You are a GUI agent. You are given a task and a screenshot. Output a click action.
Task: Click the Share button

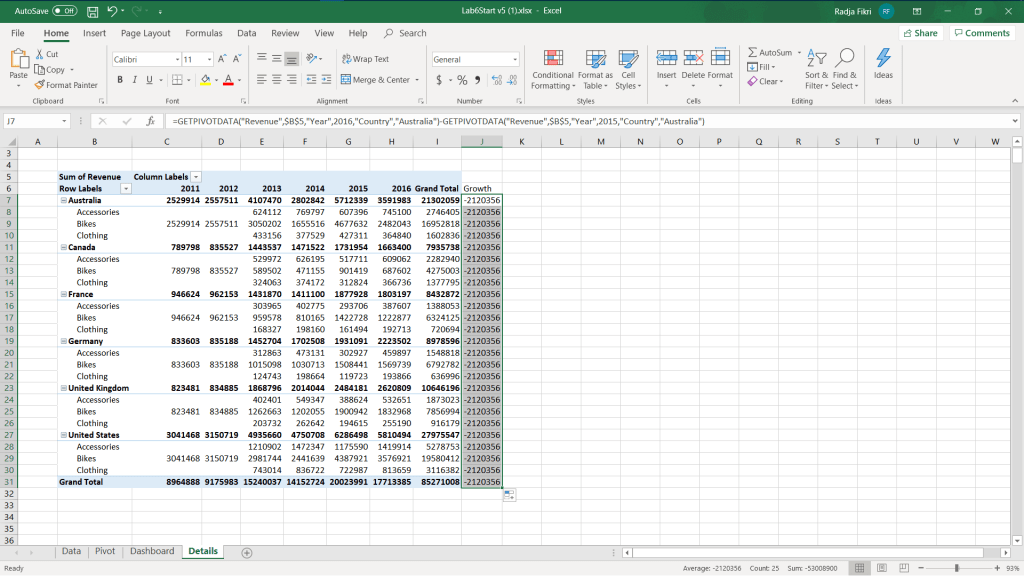[x=919, y=33]
